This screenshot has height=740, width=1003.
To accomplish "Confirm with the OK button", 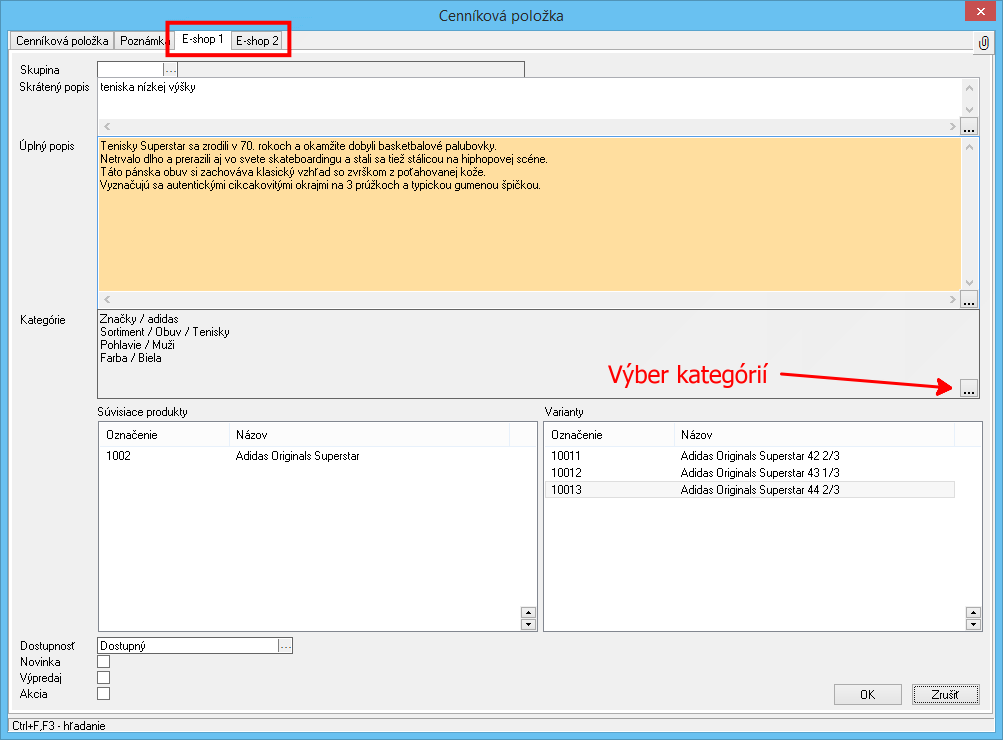I will [866, 695].
